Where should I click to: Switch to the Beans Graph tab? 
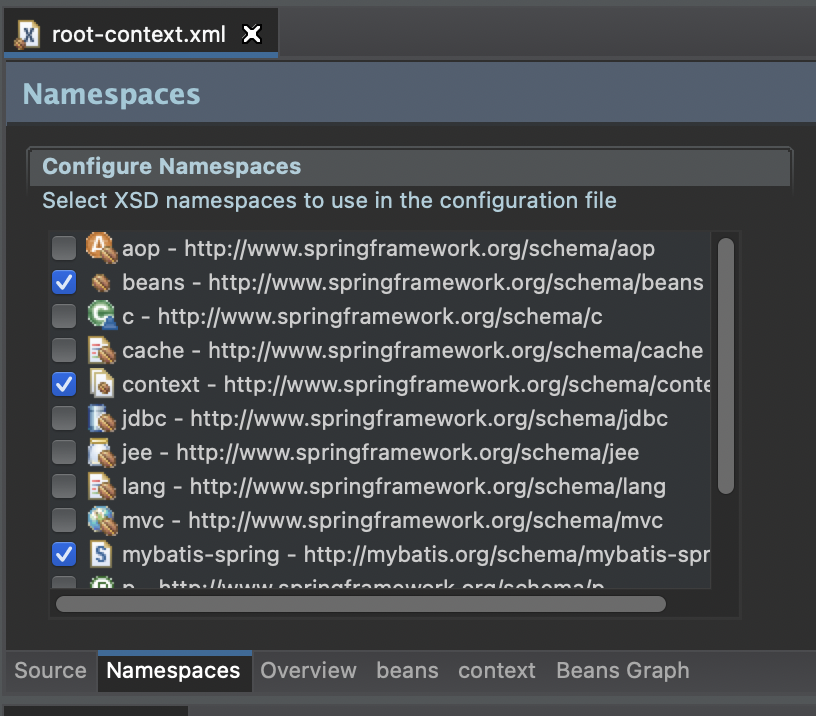pyautogui.click(x=623, y=671)
